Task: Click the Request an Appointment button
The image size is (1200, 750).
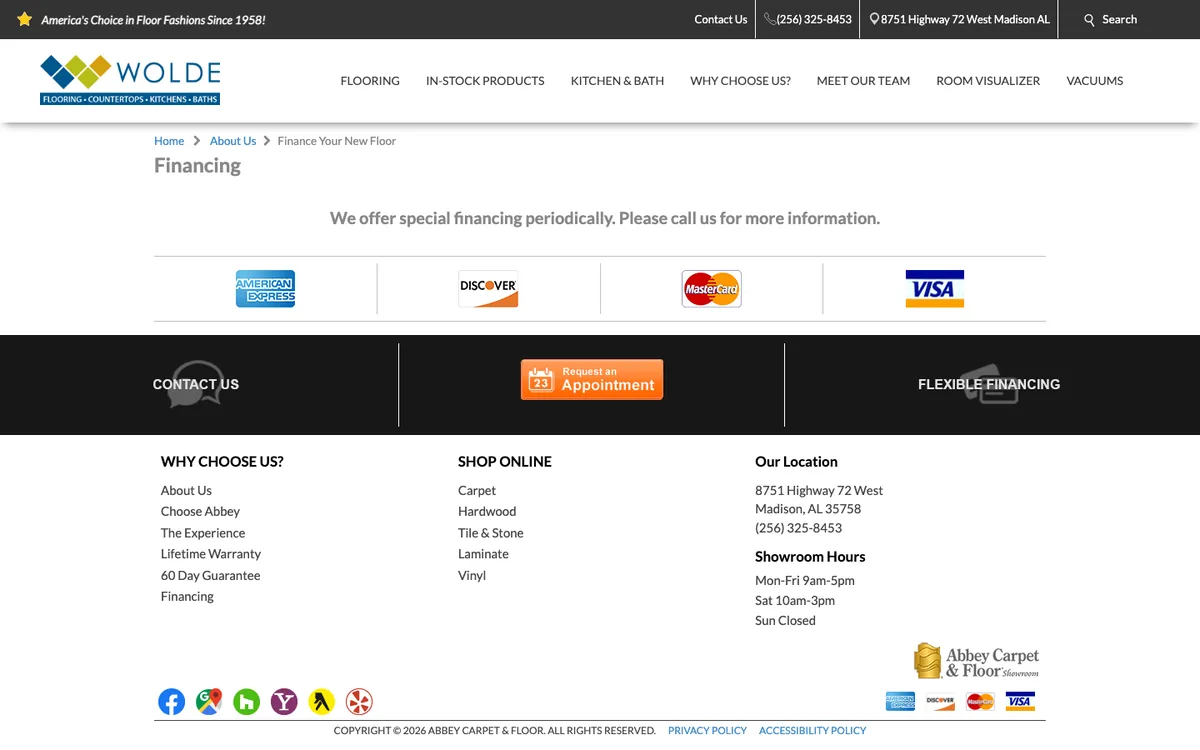Action: (592, 380)
